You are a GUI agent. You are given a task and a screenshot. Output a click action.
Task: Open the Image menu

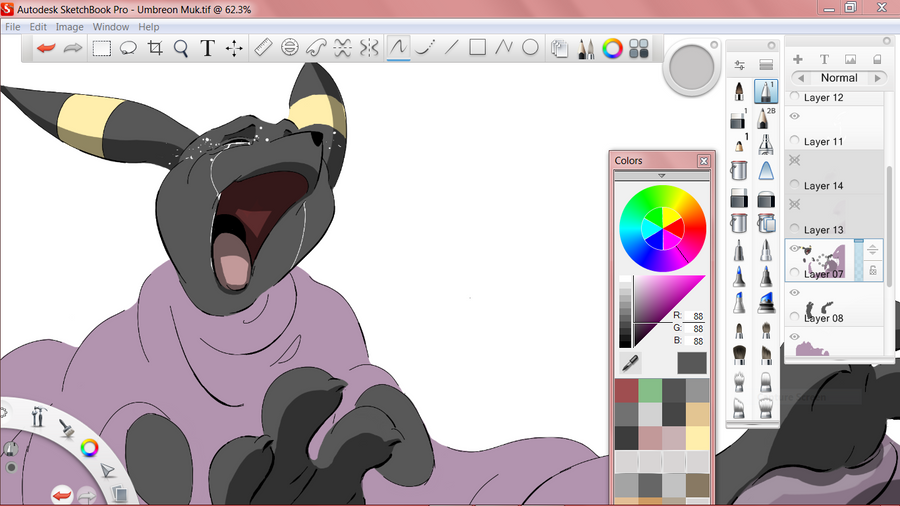[x=69, y=27]
